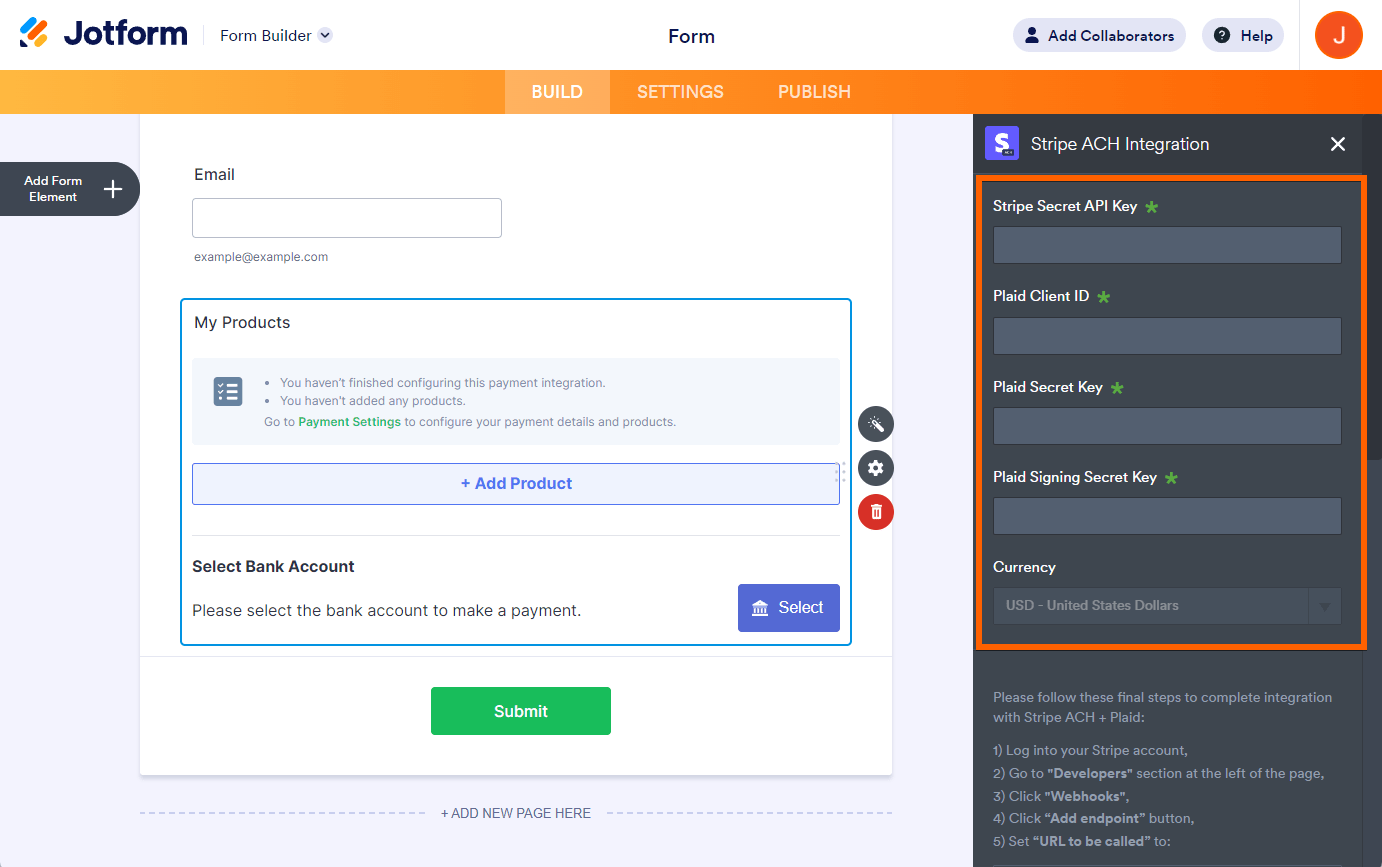Click Add Form Element button
1382x867 pixels.
(70, 189)
